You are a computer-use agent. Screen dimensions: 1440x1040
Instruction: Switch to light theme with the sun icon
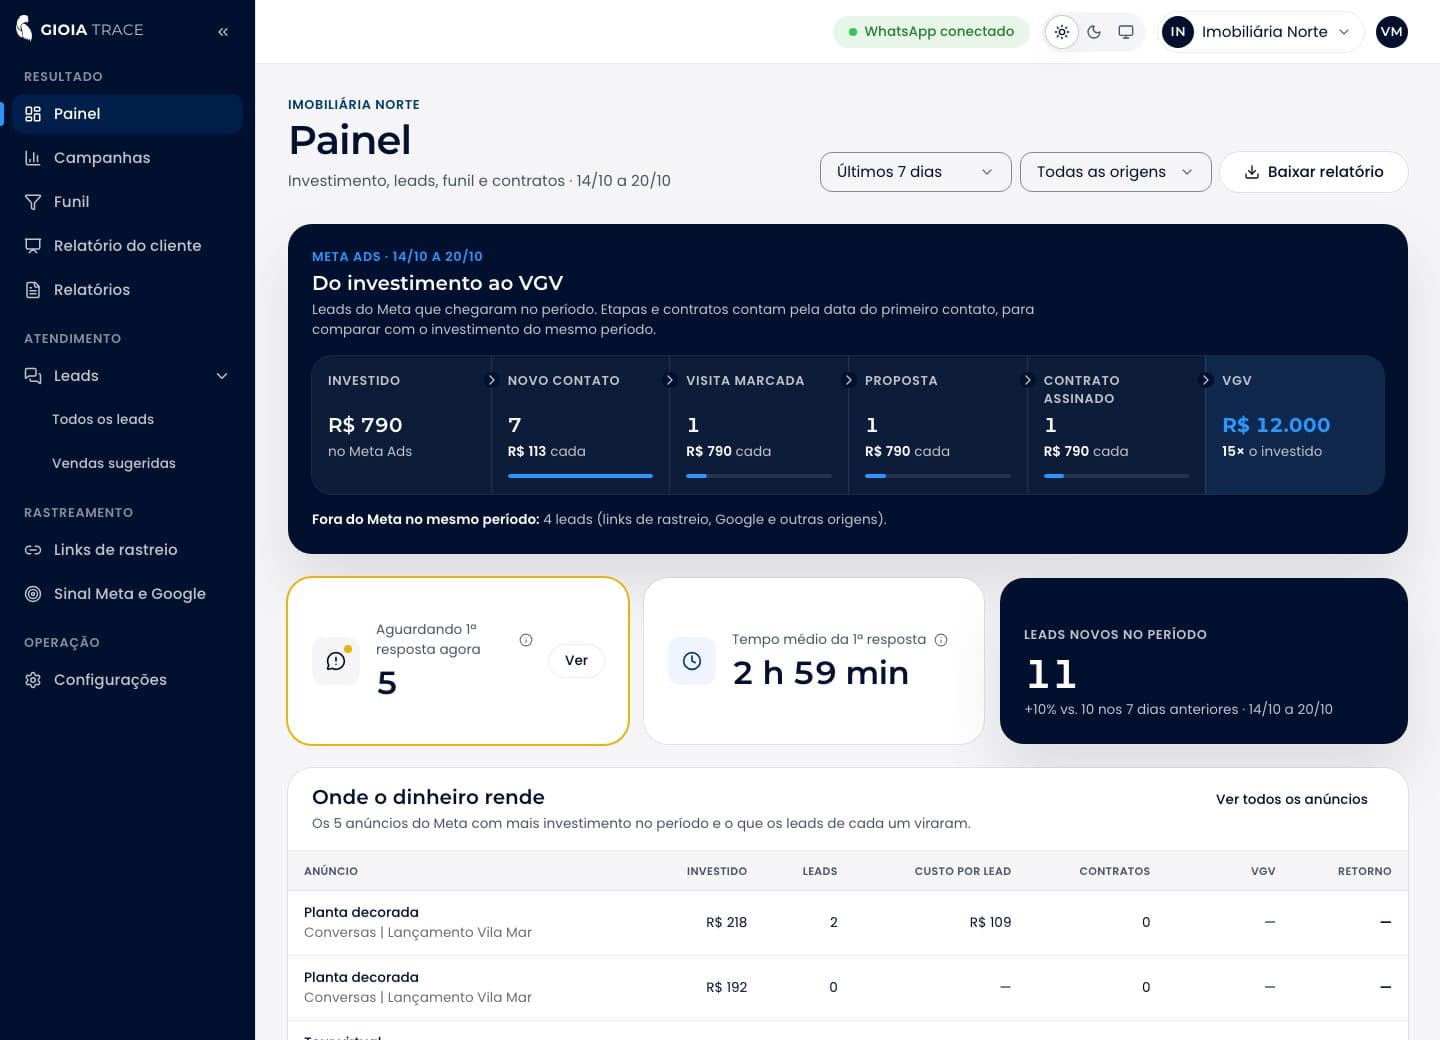pos(1062,32)
